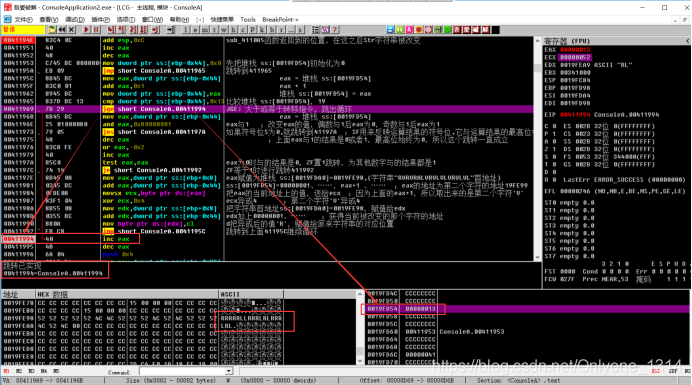This screenshot has width=692, height=385.
Task: Click the Trace Over toolbar icon
Action: point(143,30)
